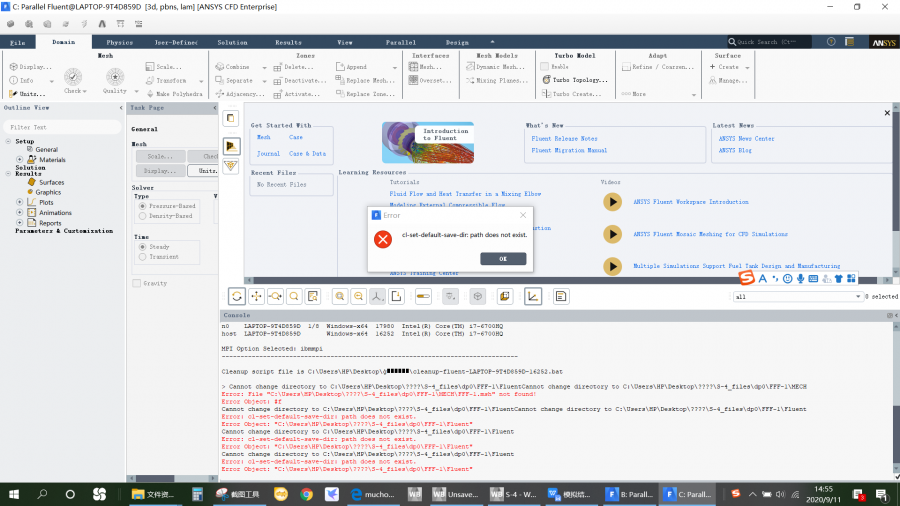Switch to B: Parallel Fluent taskbar window
This screenshot has height=506, width=900.
(630, 494)
